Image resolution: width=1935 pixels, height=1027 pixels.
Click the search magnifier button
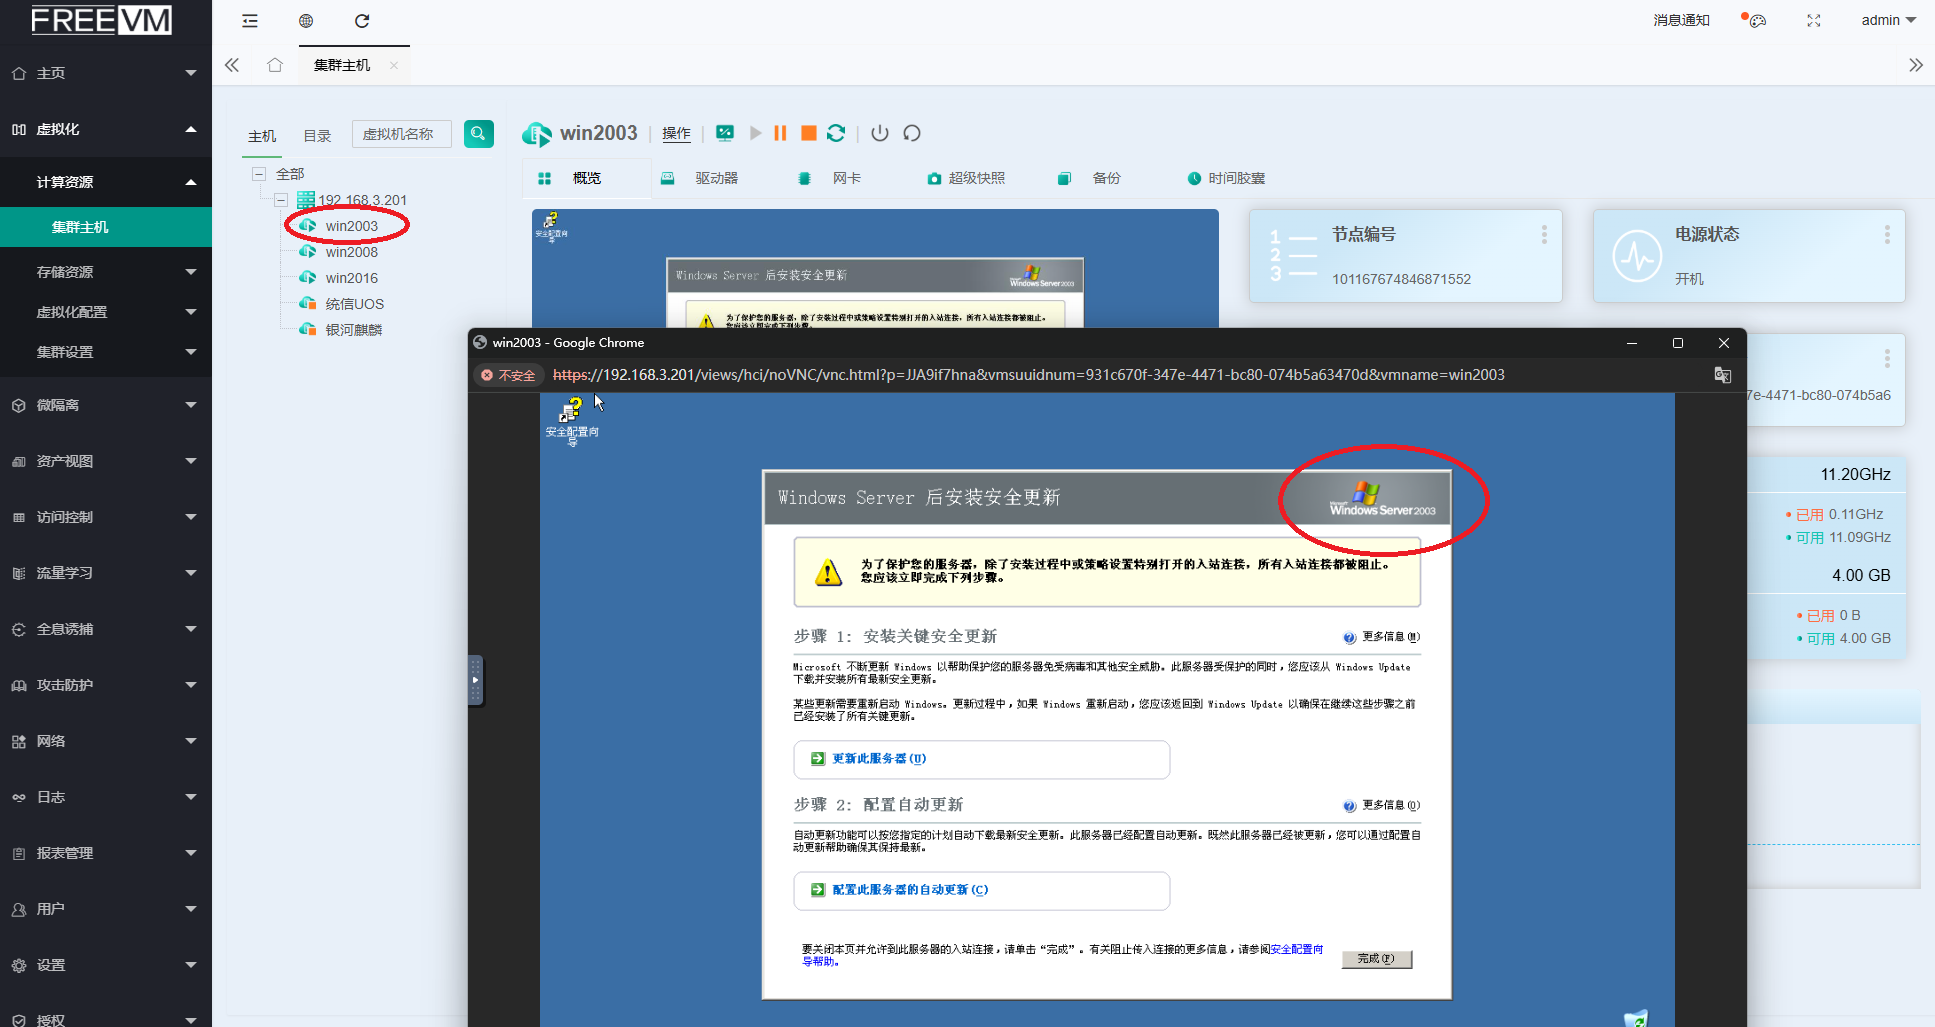tap(479, 133)
